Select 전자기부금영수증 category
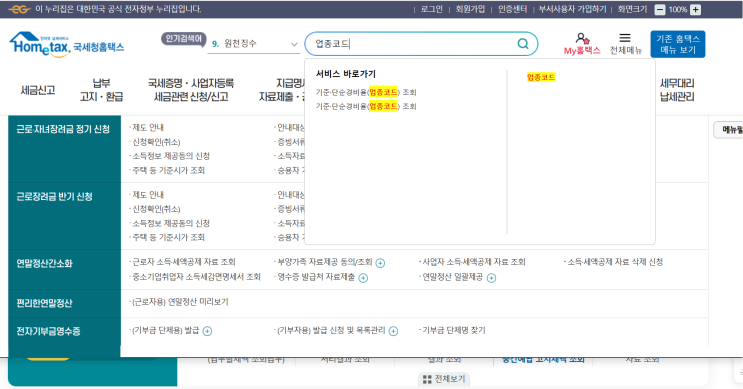This screenshot has width=743, height=389. point(48,331)
